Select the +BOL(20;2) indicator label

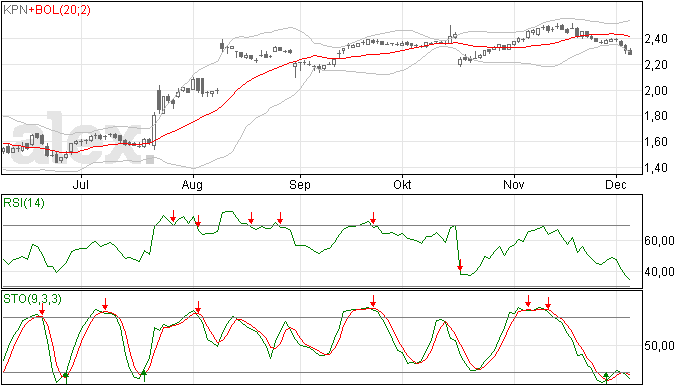coord(59,10)
